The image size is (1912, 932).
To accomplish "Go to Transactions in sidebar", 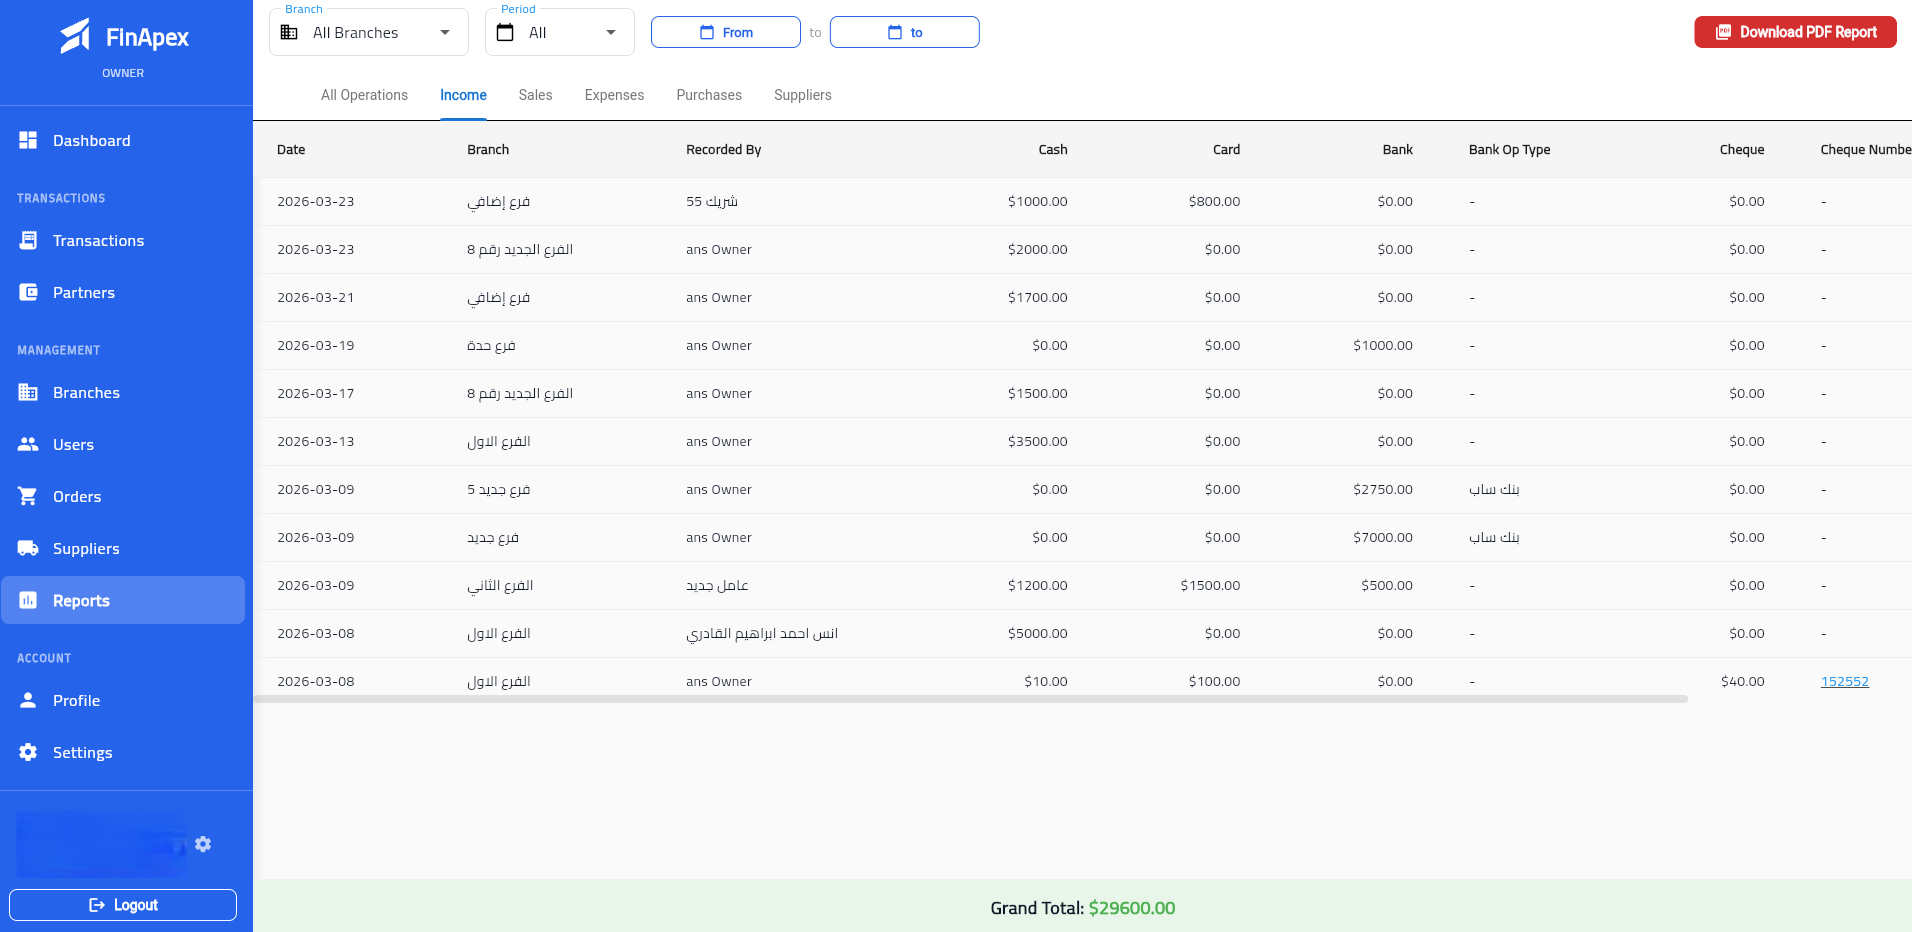I will 123,240.
